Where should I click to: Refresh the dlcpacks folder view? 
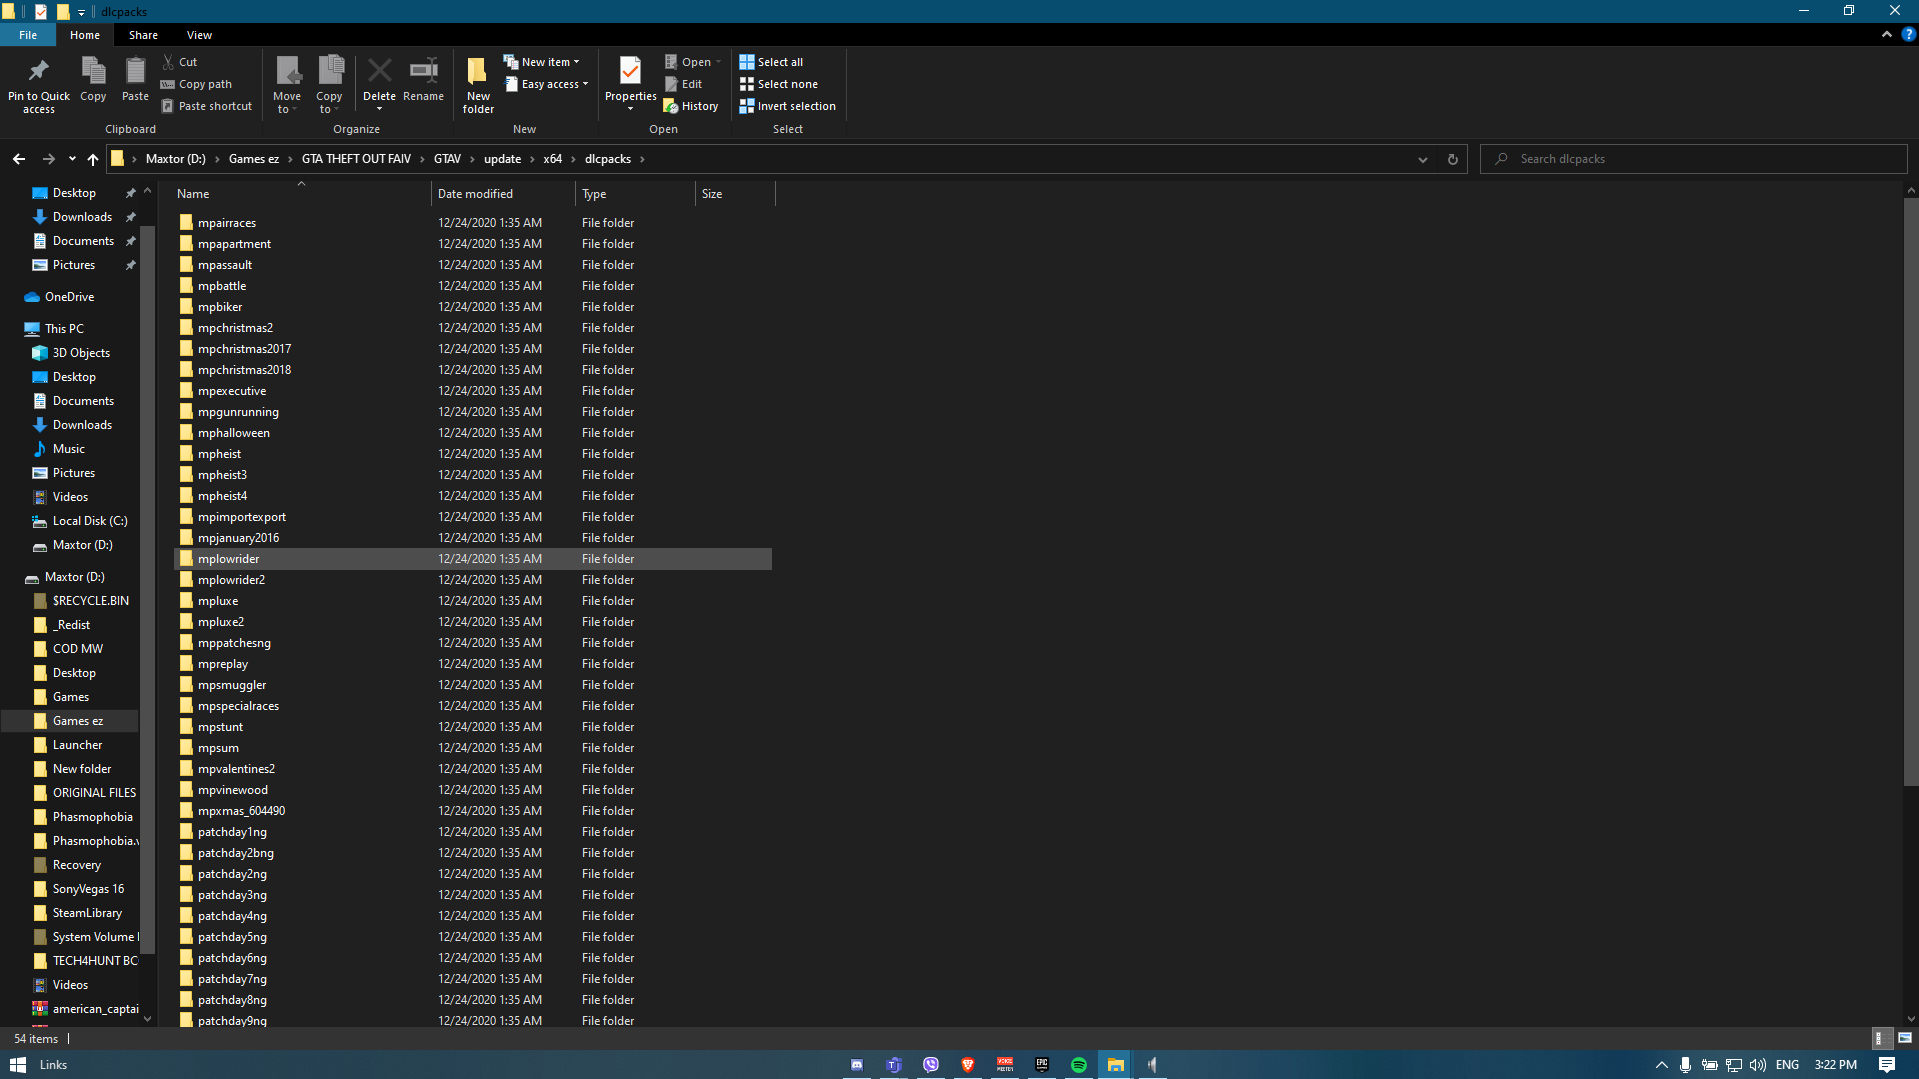(x=1453, y=159)
